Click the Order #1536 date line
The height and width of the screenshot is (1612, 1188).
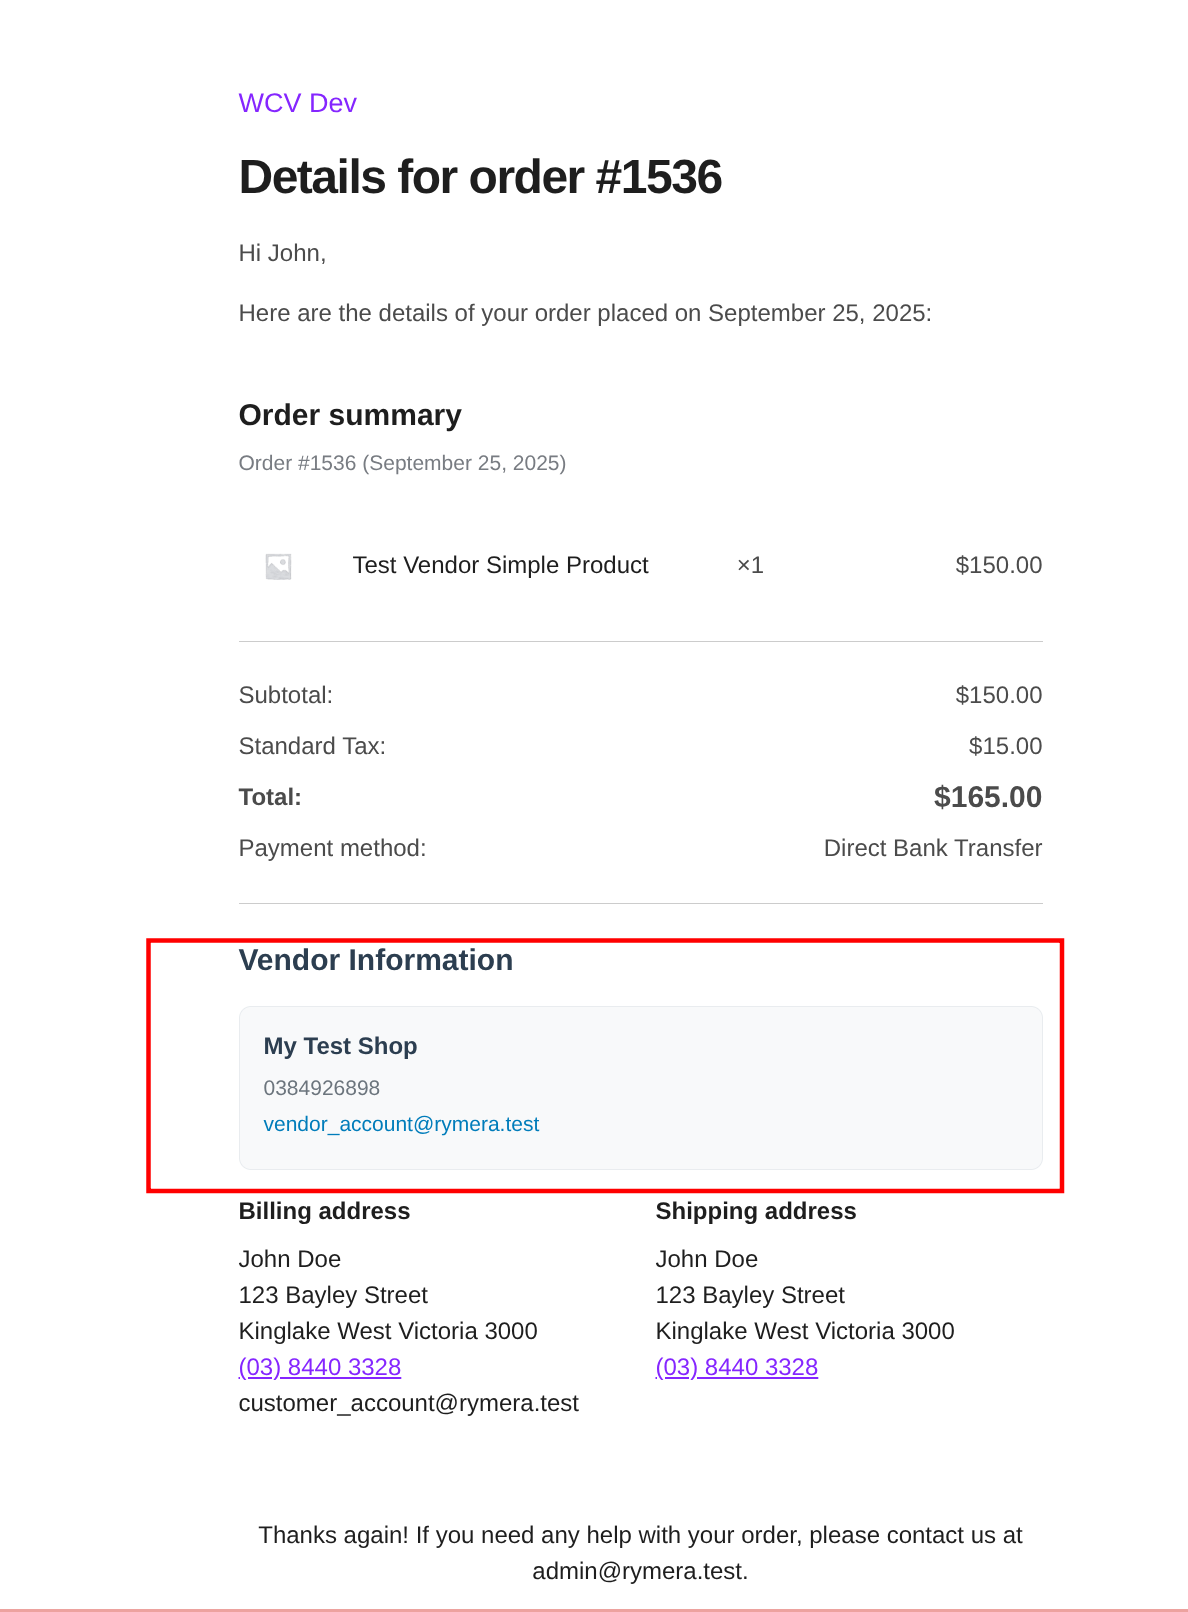tap(402, 463)
